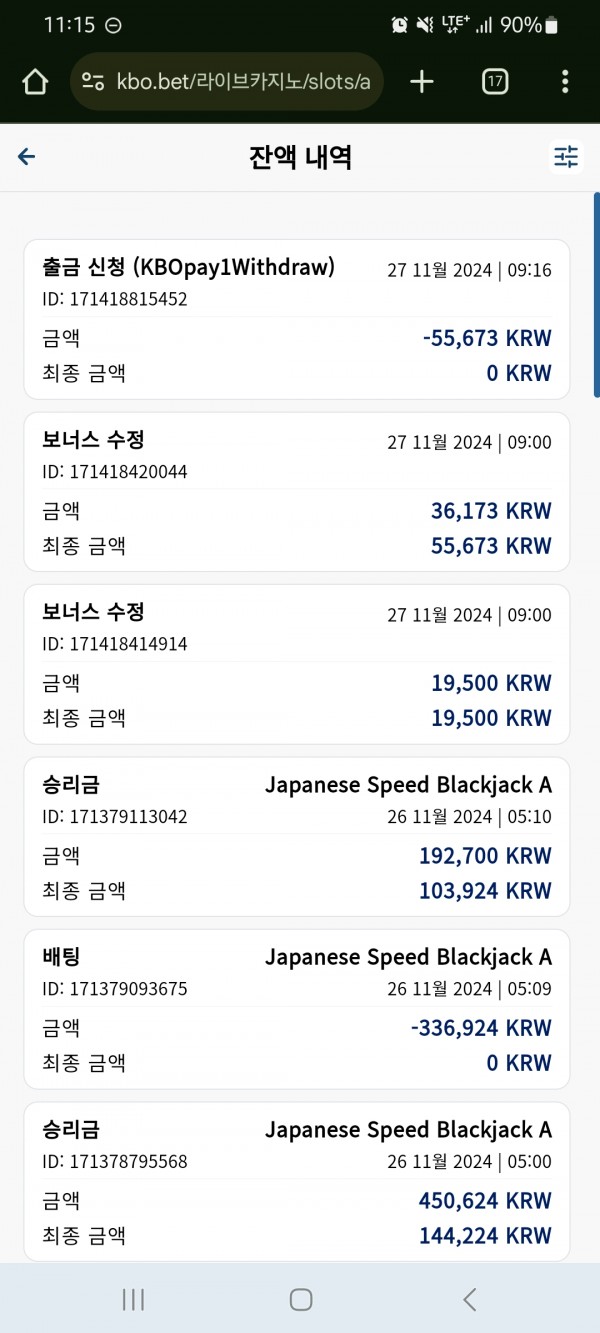600x1333 pixels.
Task: Open a new tab with plus icon
Action: click(x=422, y=82)
